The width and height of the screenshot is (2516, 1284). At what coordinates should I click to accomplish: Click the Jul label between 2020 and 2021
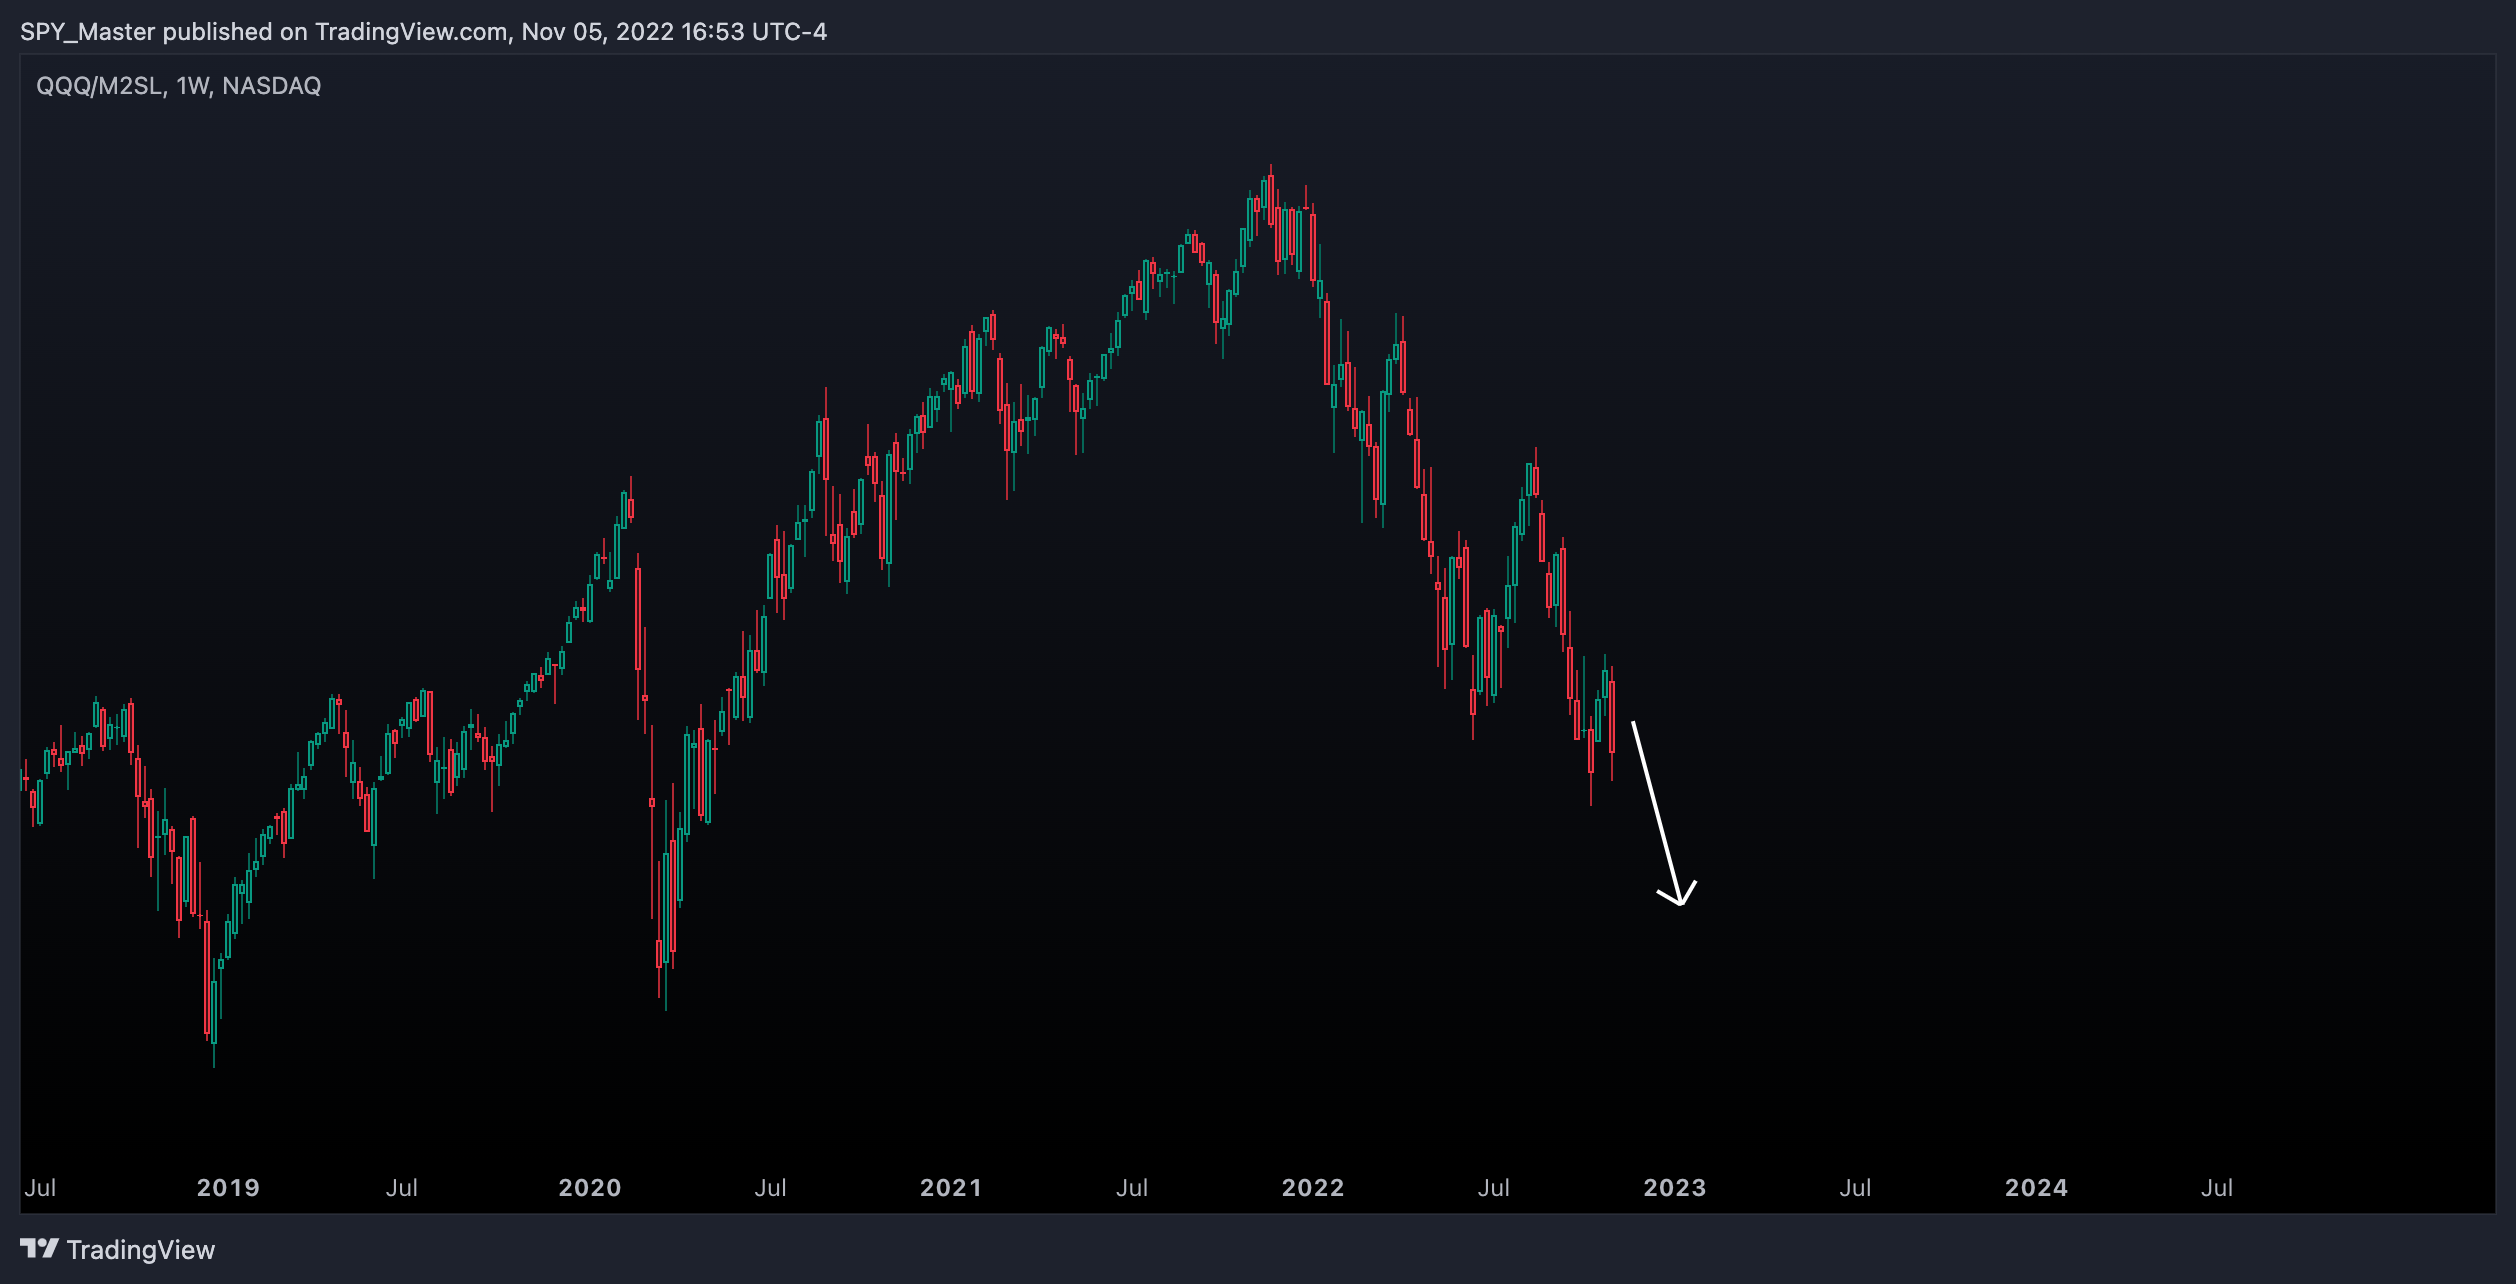pyautogui.click(x=771, y=1188)
